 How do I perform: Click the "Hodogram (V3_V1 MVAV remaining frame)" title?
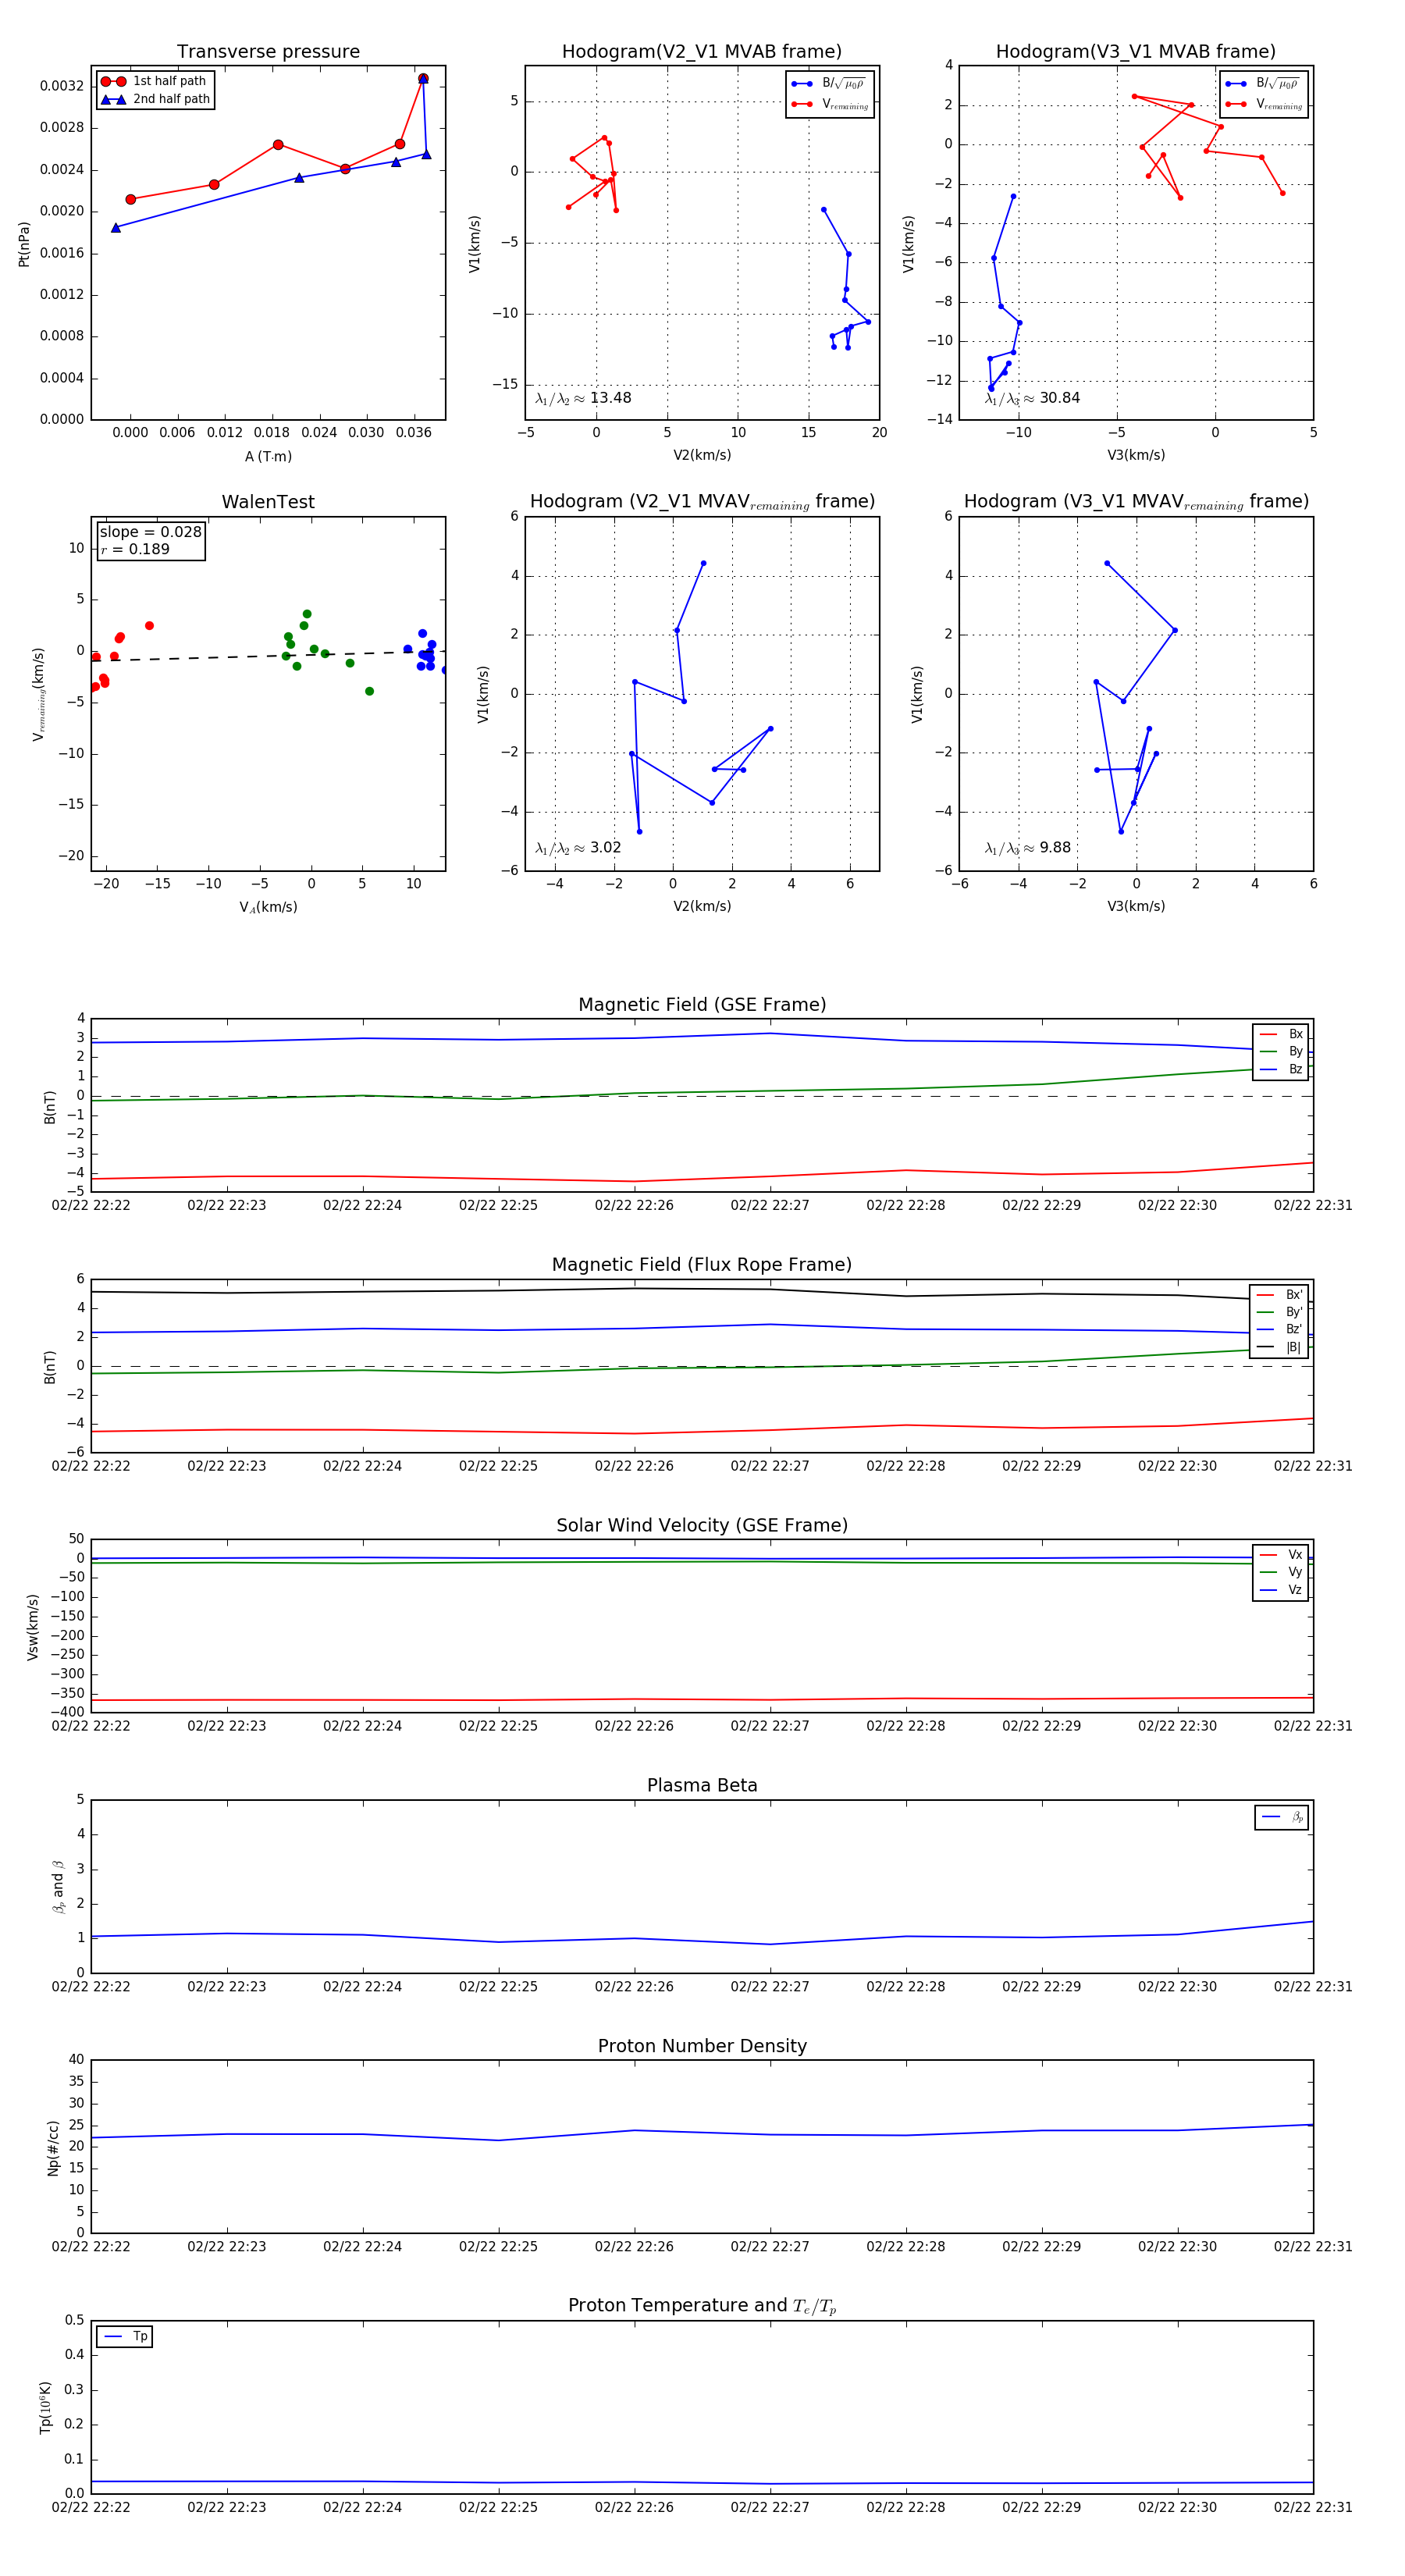pyautogui.click(x=1136, y=502)
